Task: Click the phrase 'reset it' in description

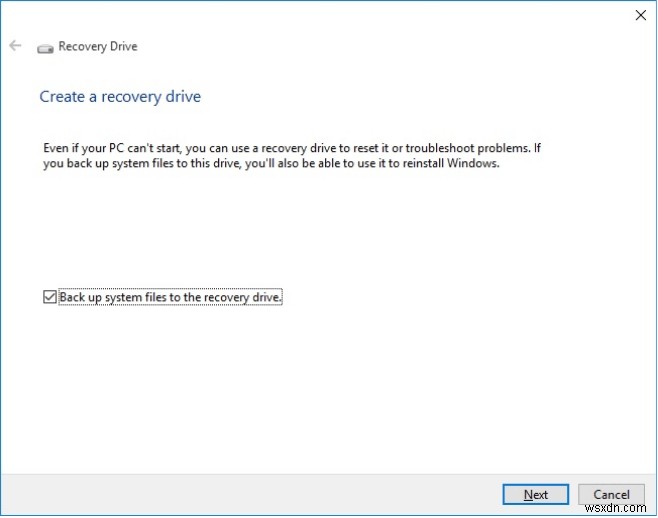Action: (x=385, y=148)
